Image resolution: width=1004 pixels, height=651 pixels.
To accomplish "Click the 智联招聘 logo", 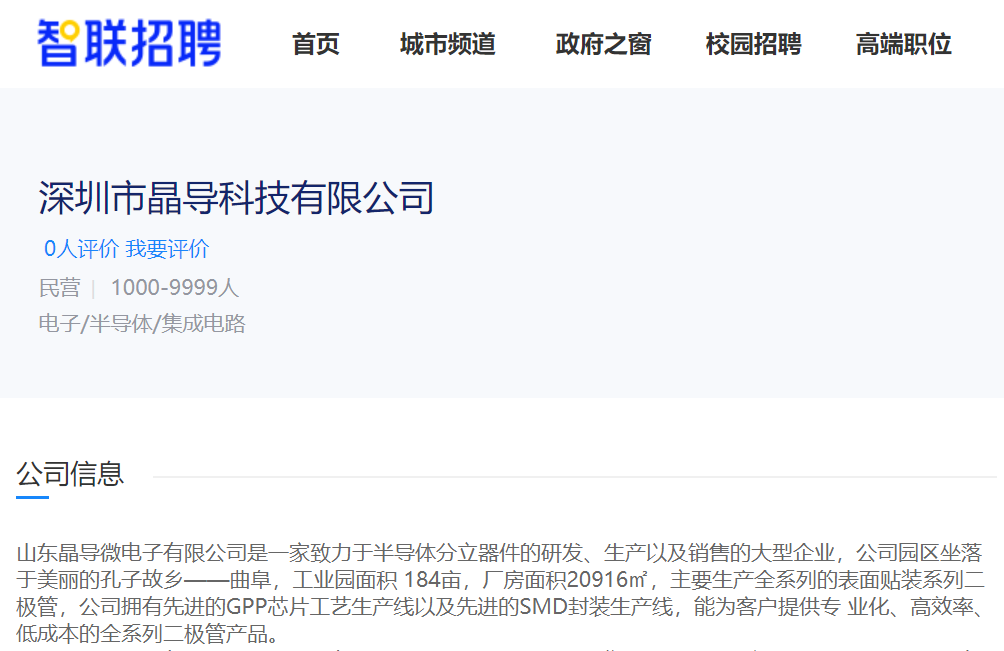I will [129, 44].
